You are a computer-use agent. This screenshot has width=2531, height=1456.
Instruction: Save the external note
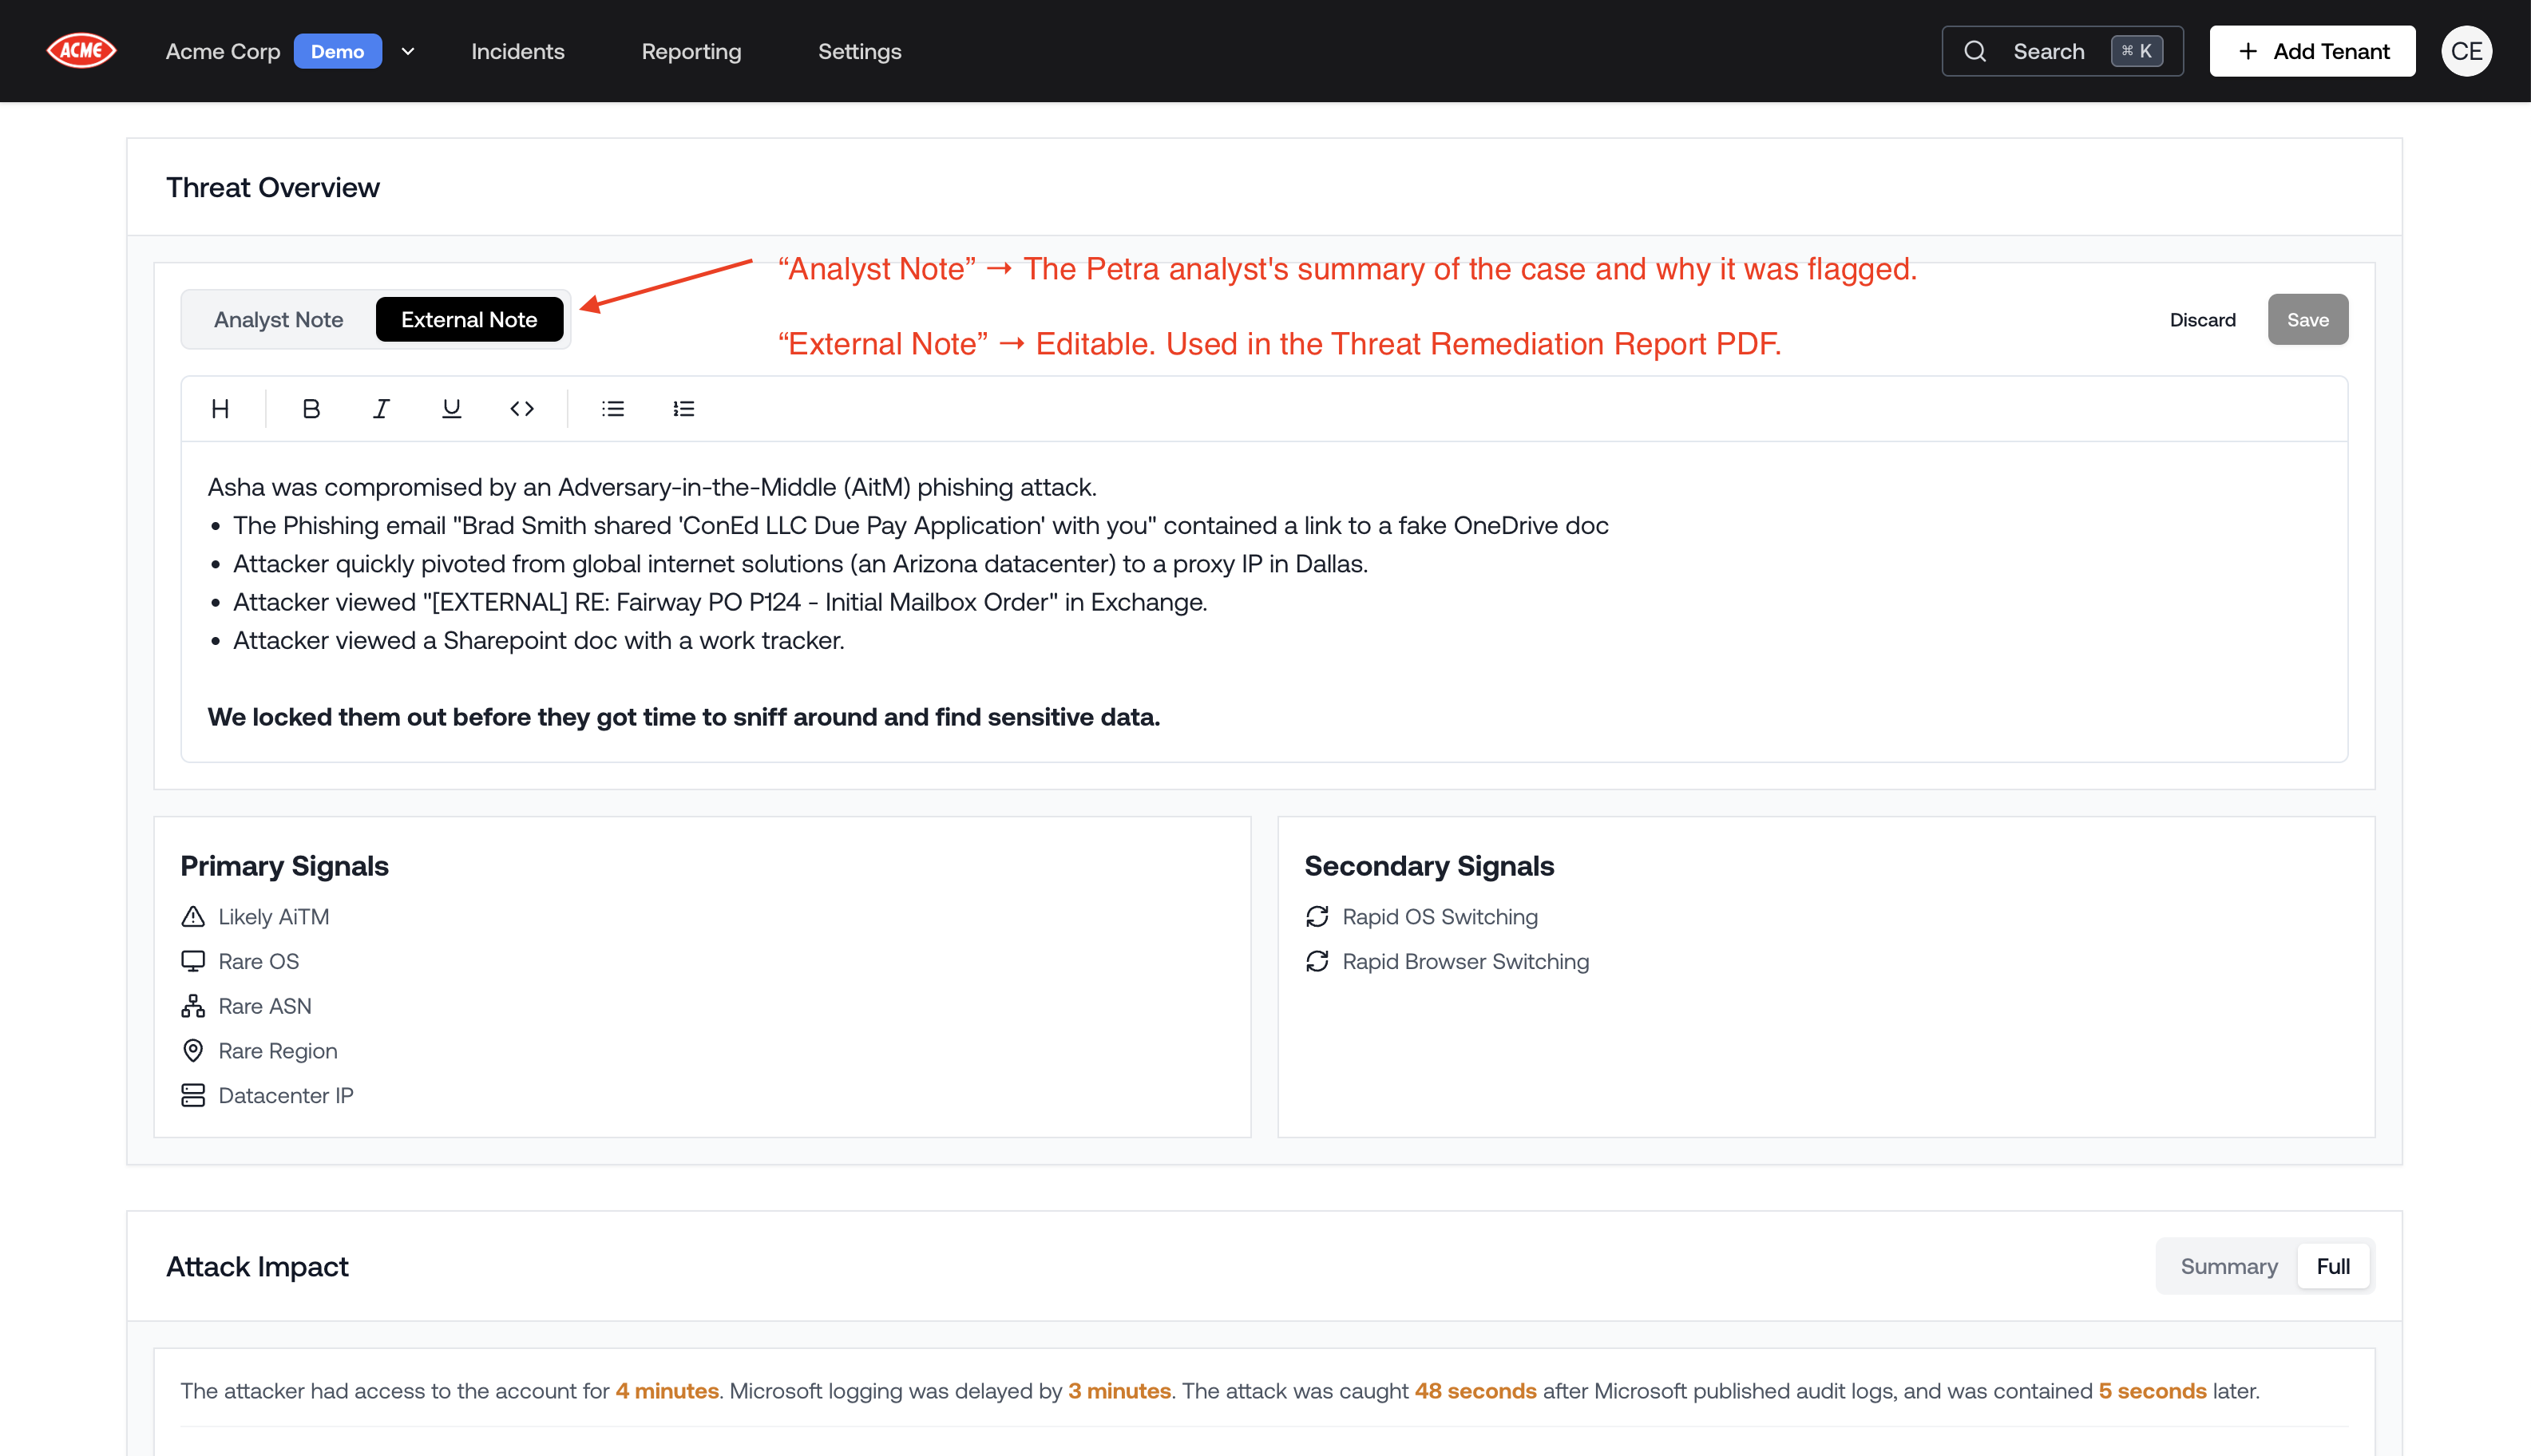tap(2307, 320)
